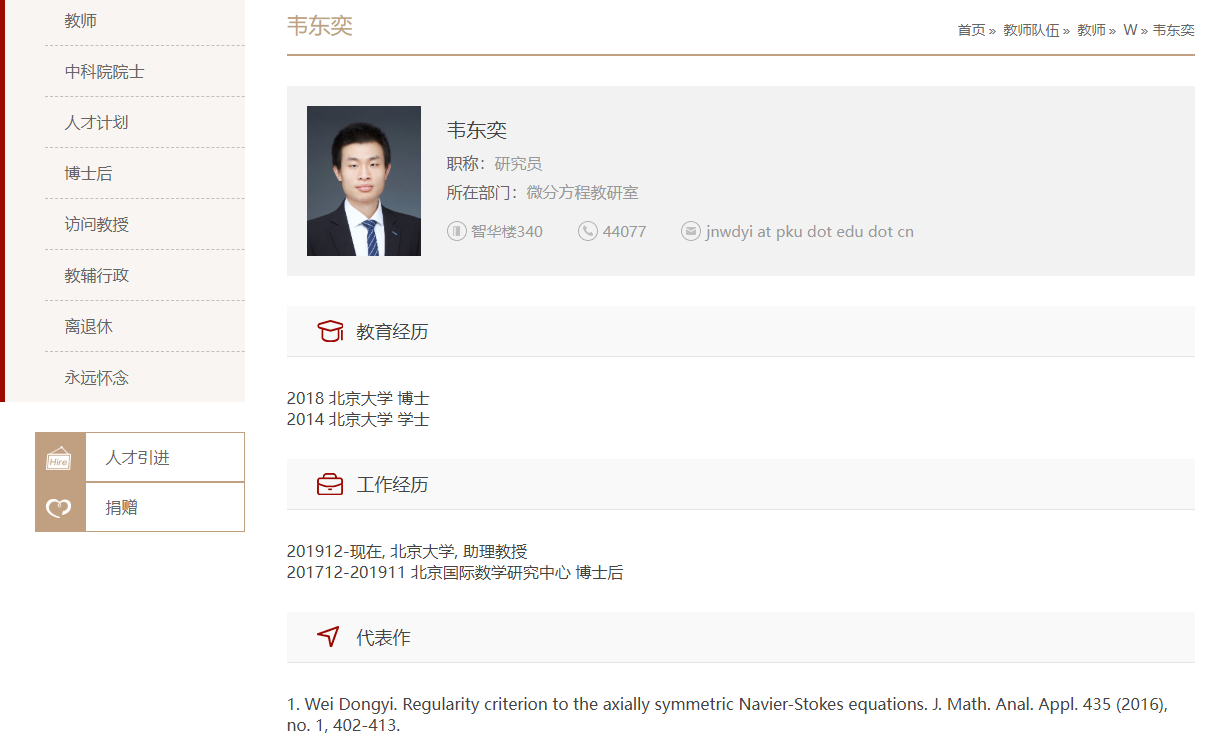Click the 教师队伍 breadcrumb link

pyautogui.click(x=1031, y=30)
